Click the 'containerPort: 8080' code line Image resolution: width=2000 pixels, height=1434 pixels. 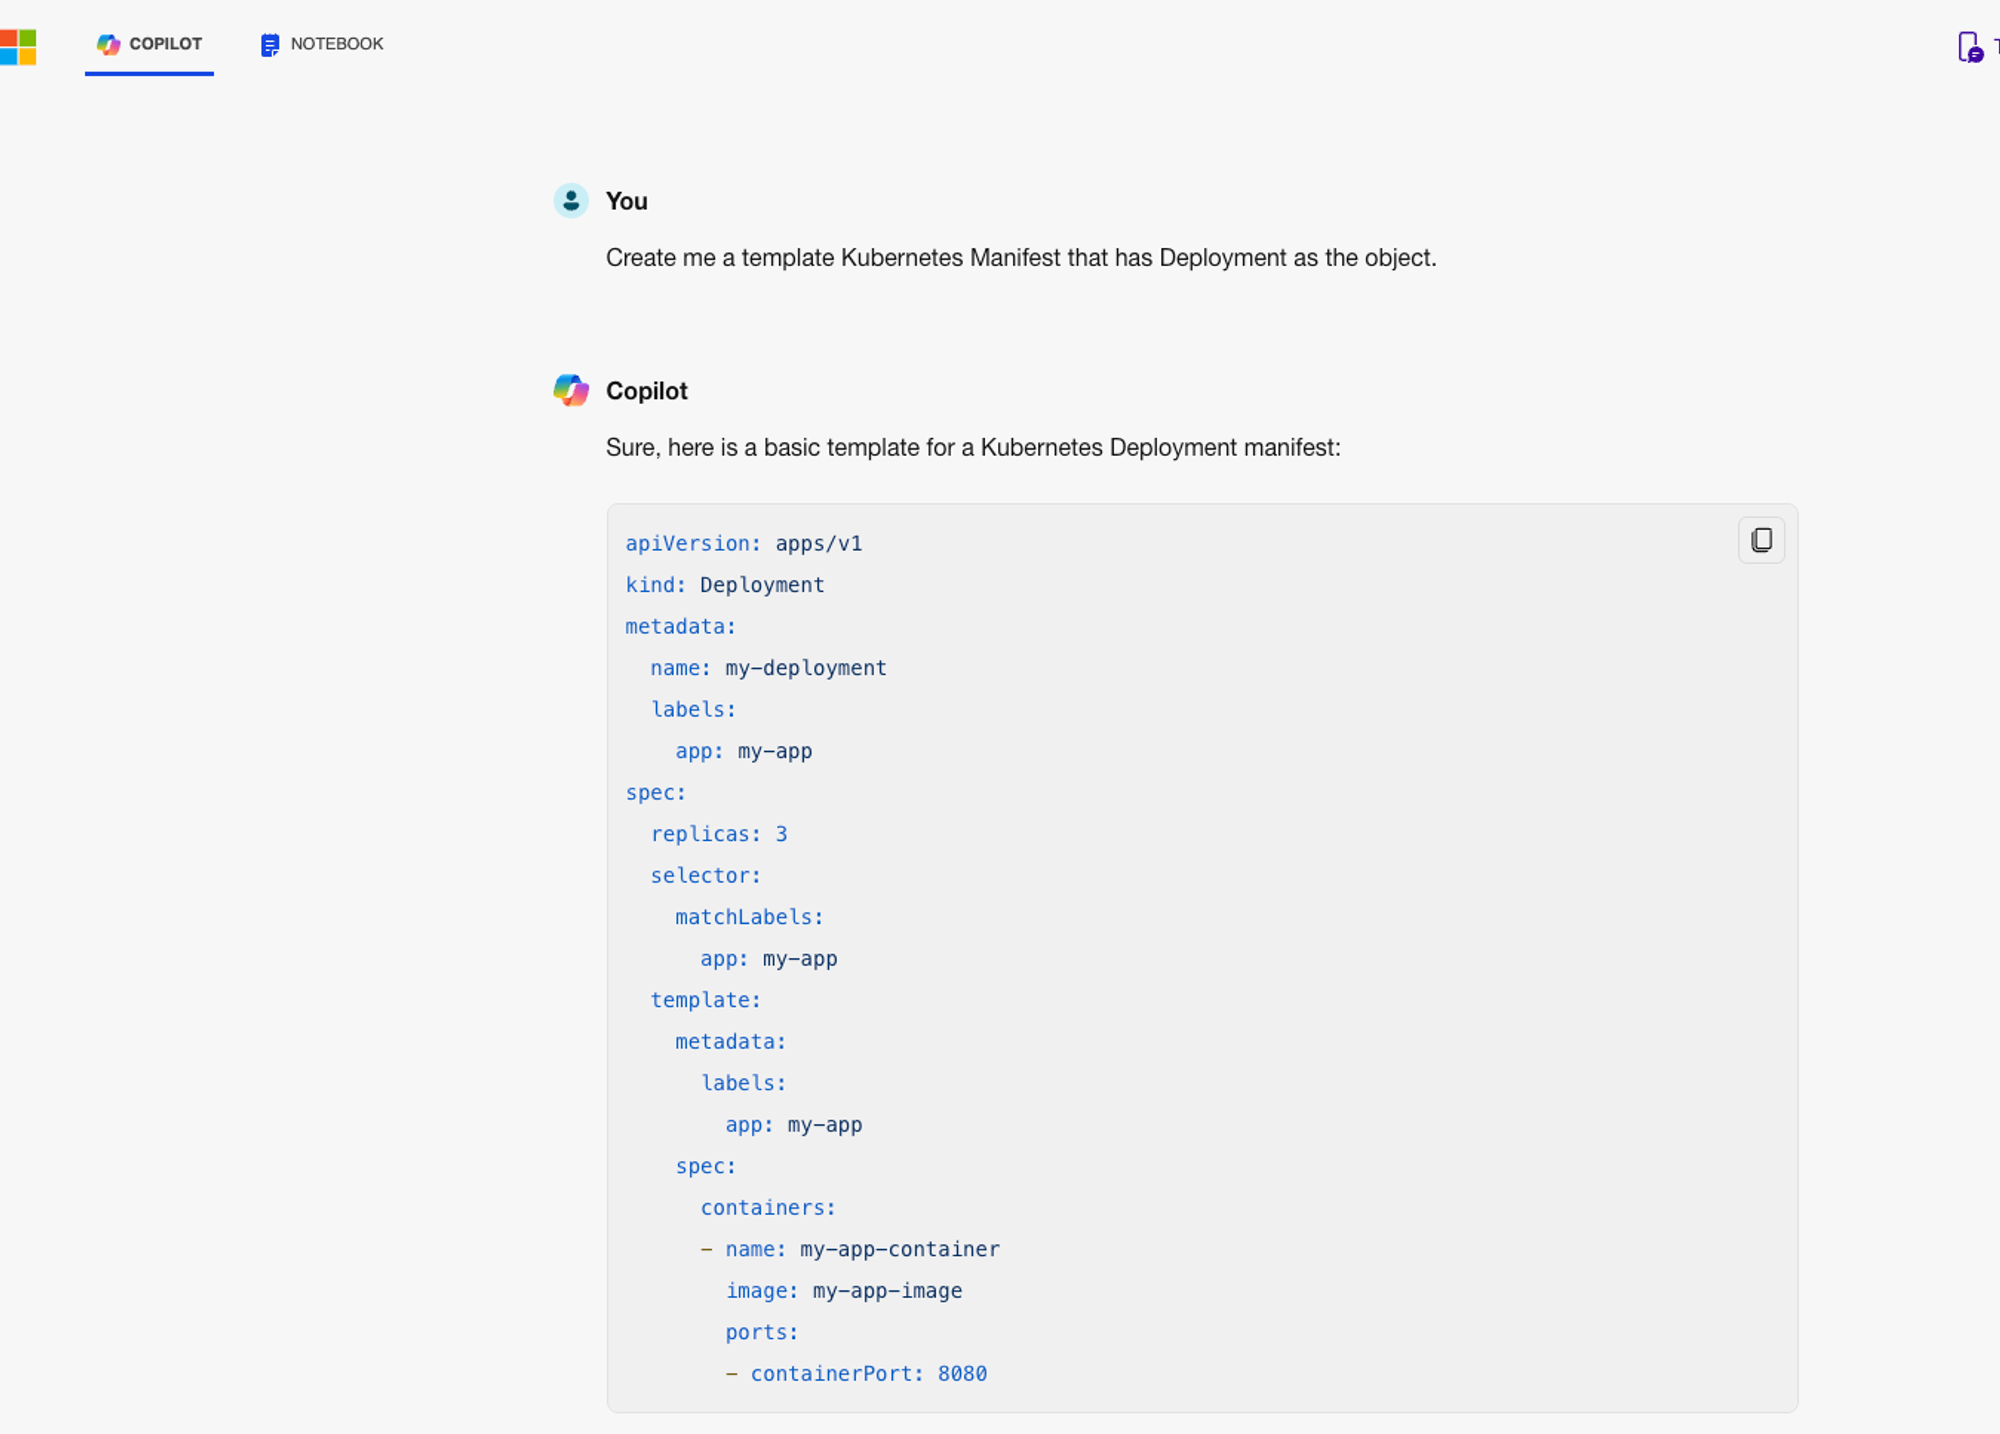coord(868,1374)
